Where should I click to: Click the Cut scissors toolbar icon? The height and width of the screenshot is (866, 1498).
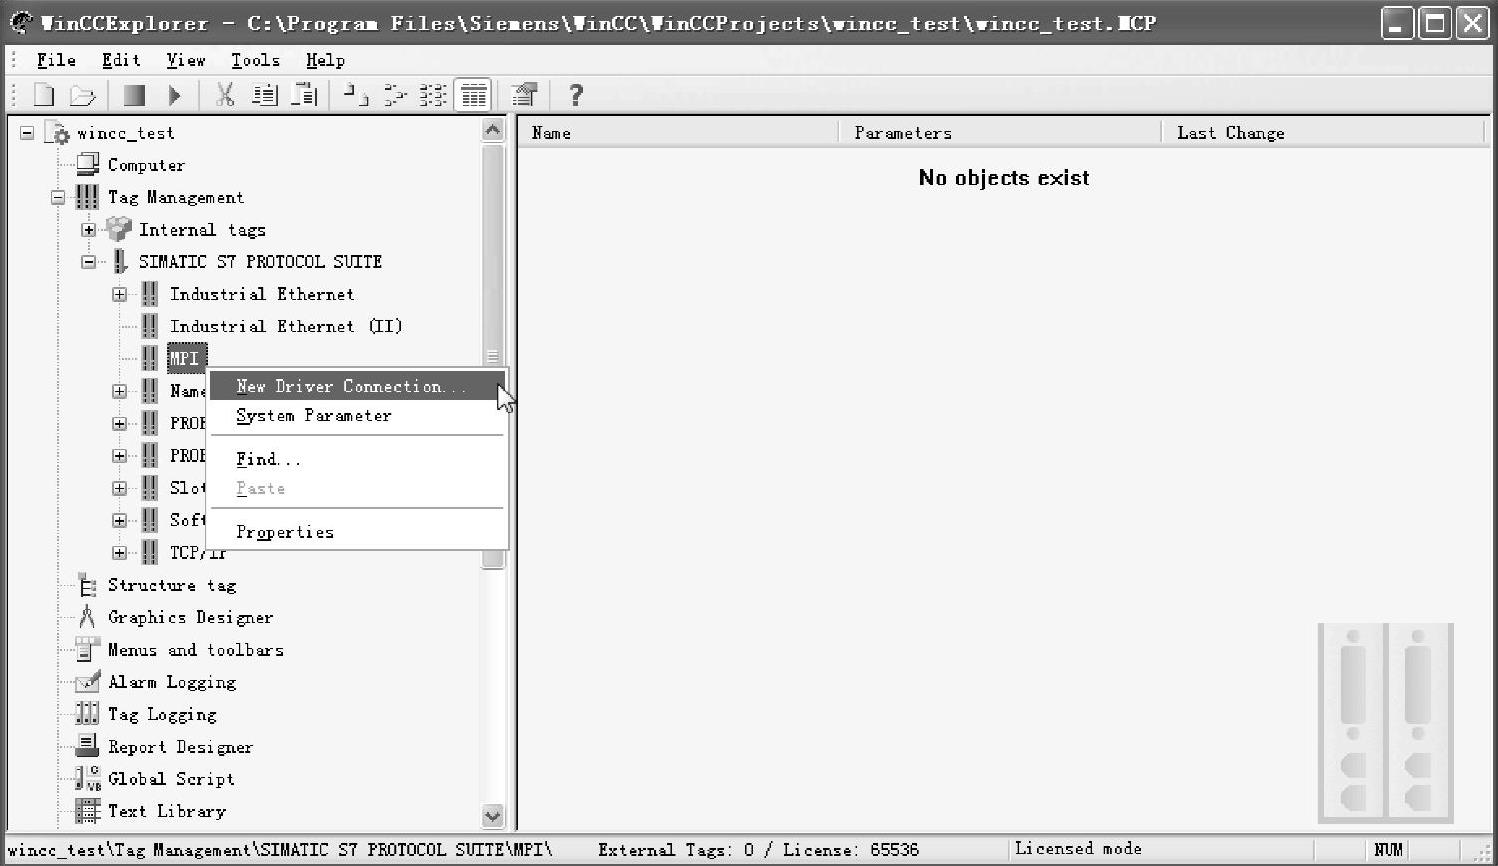(225, 95)
